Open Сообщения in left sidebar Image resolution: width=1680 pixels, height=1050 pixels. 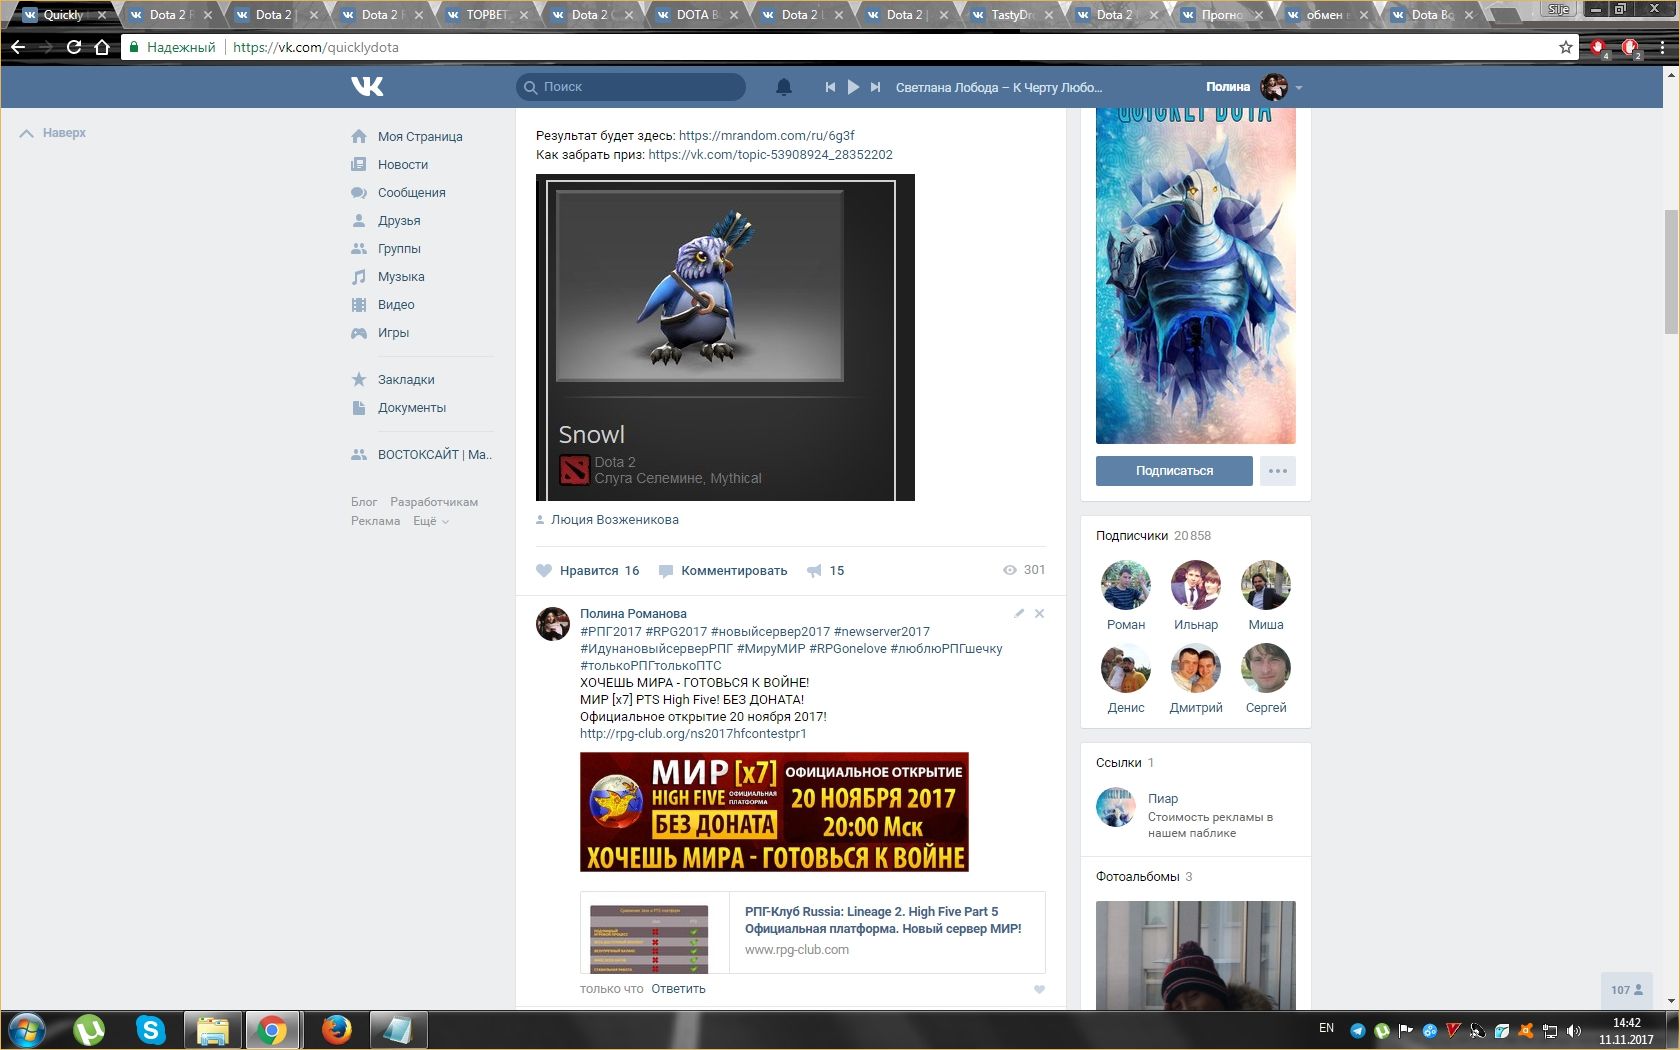pyautogui.click(x=411, y=193)
